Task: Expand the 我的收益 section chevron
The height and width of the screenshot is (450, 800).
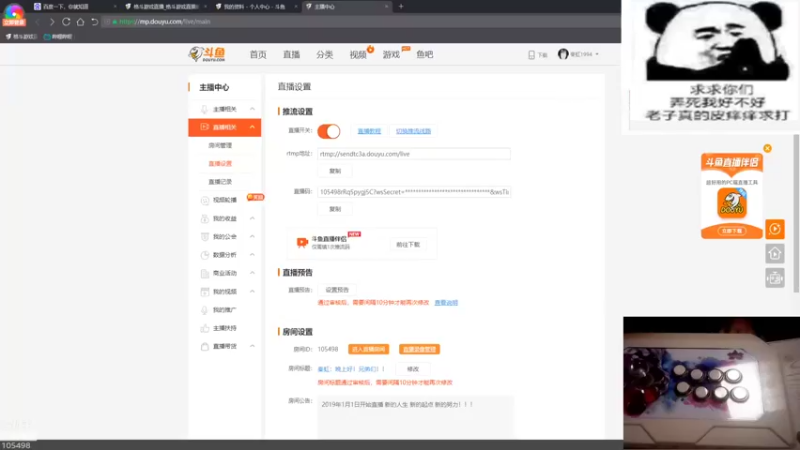Action: click(x=253, y=218)
